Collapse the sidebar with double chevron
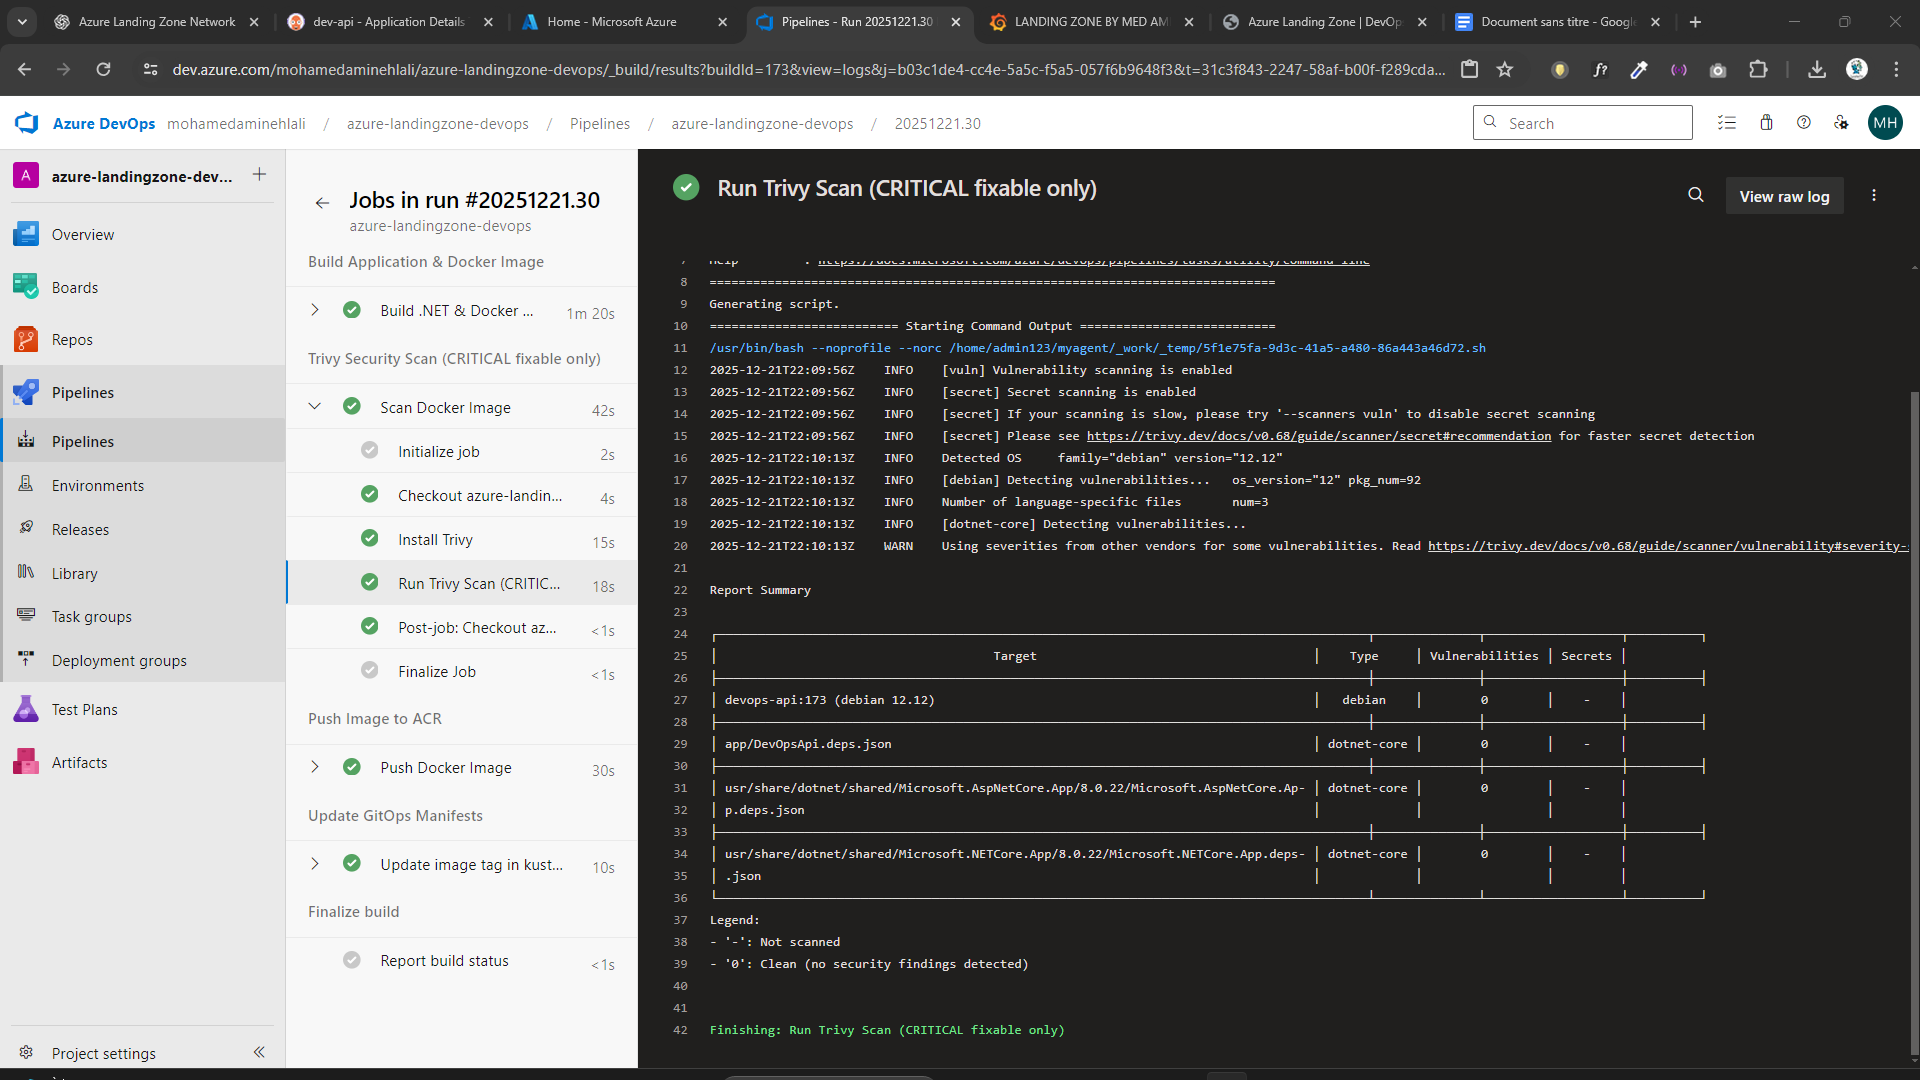Viewport: 1920px width, 1080px height. coord(259,1052)
